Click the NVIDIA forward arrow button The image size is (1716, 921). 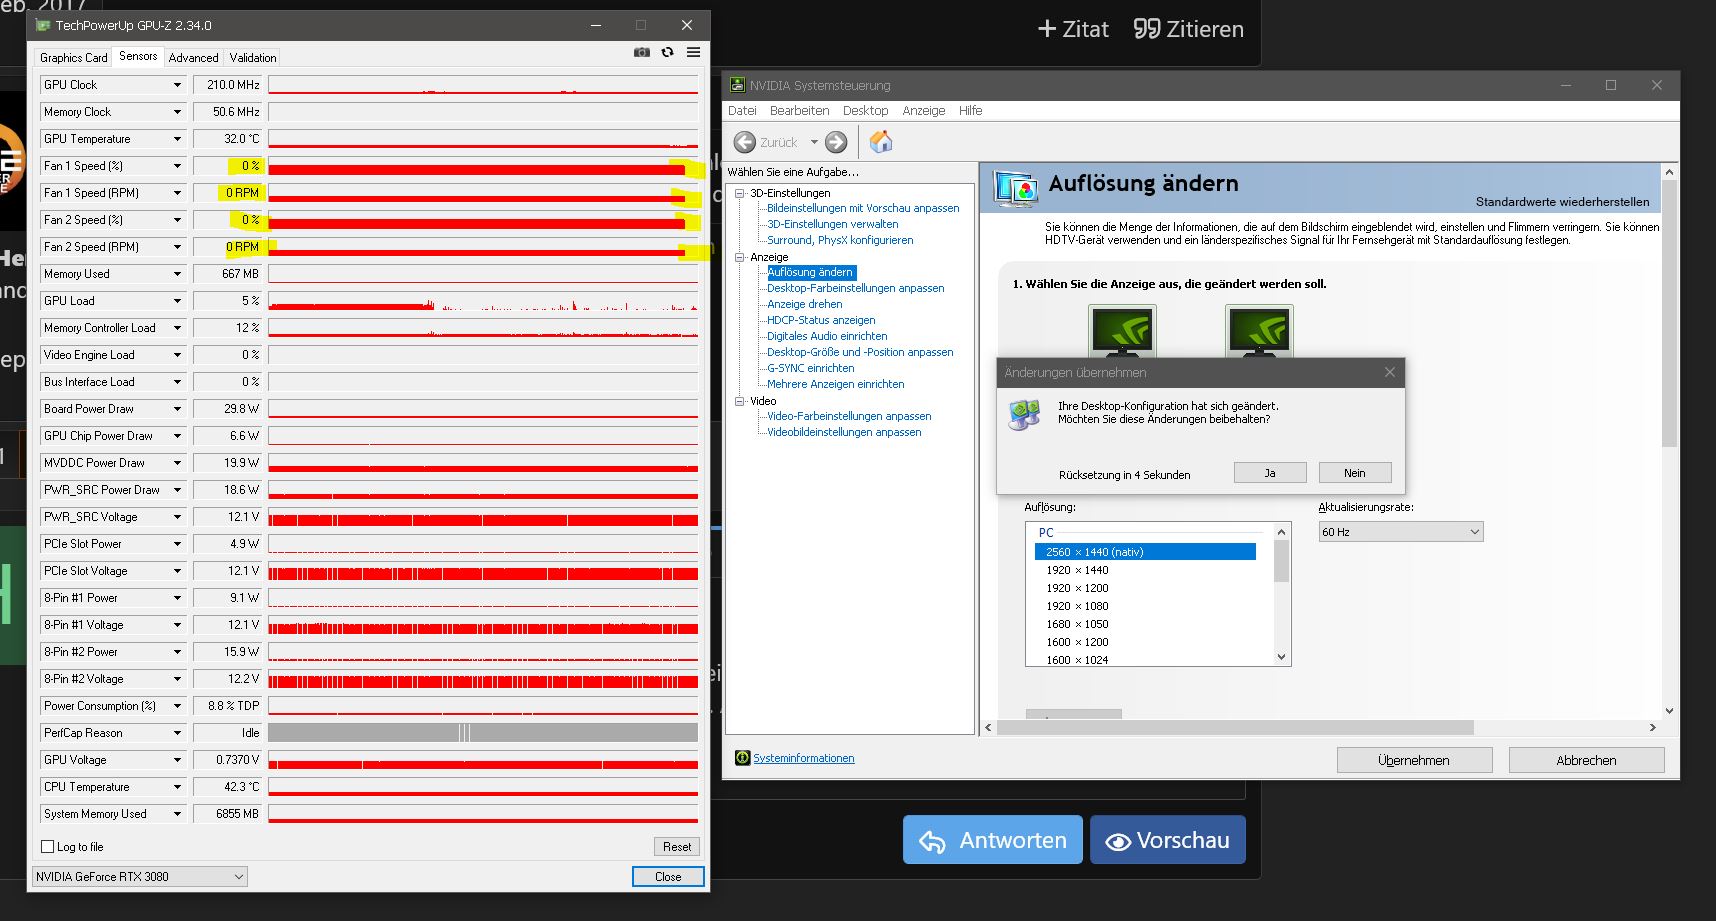tap(836, 142)
